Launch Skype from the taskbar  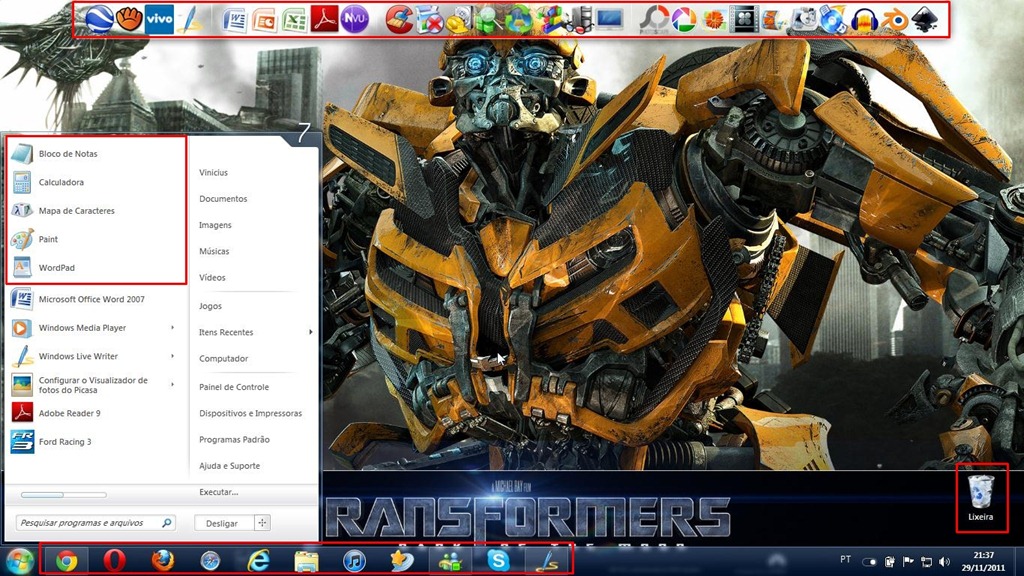click(x=499, y=561)
